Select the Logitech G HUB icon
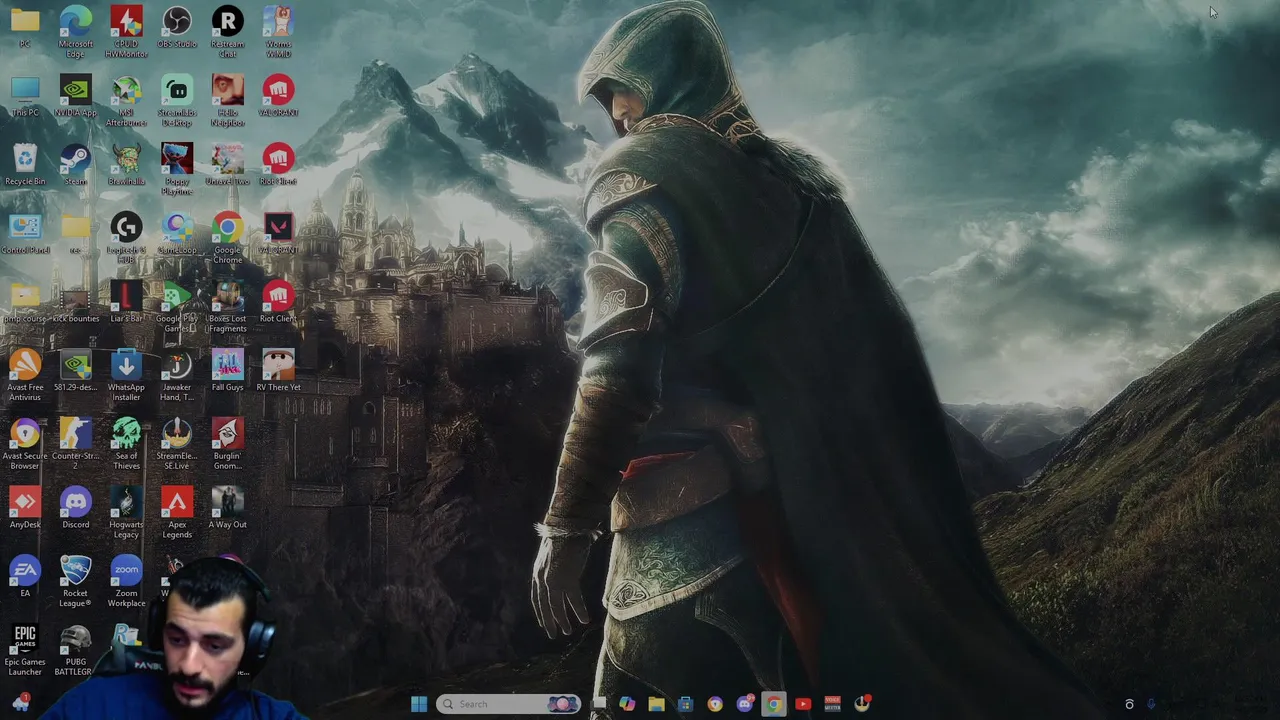This screenshot has height=720, width=1280. click(126, 238)
